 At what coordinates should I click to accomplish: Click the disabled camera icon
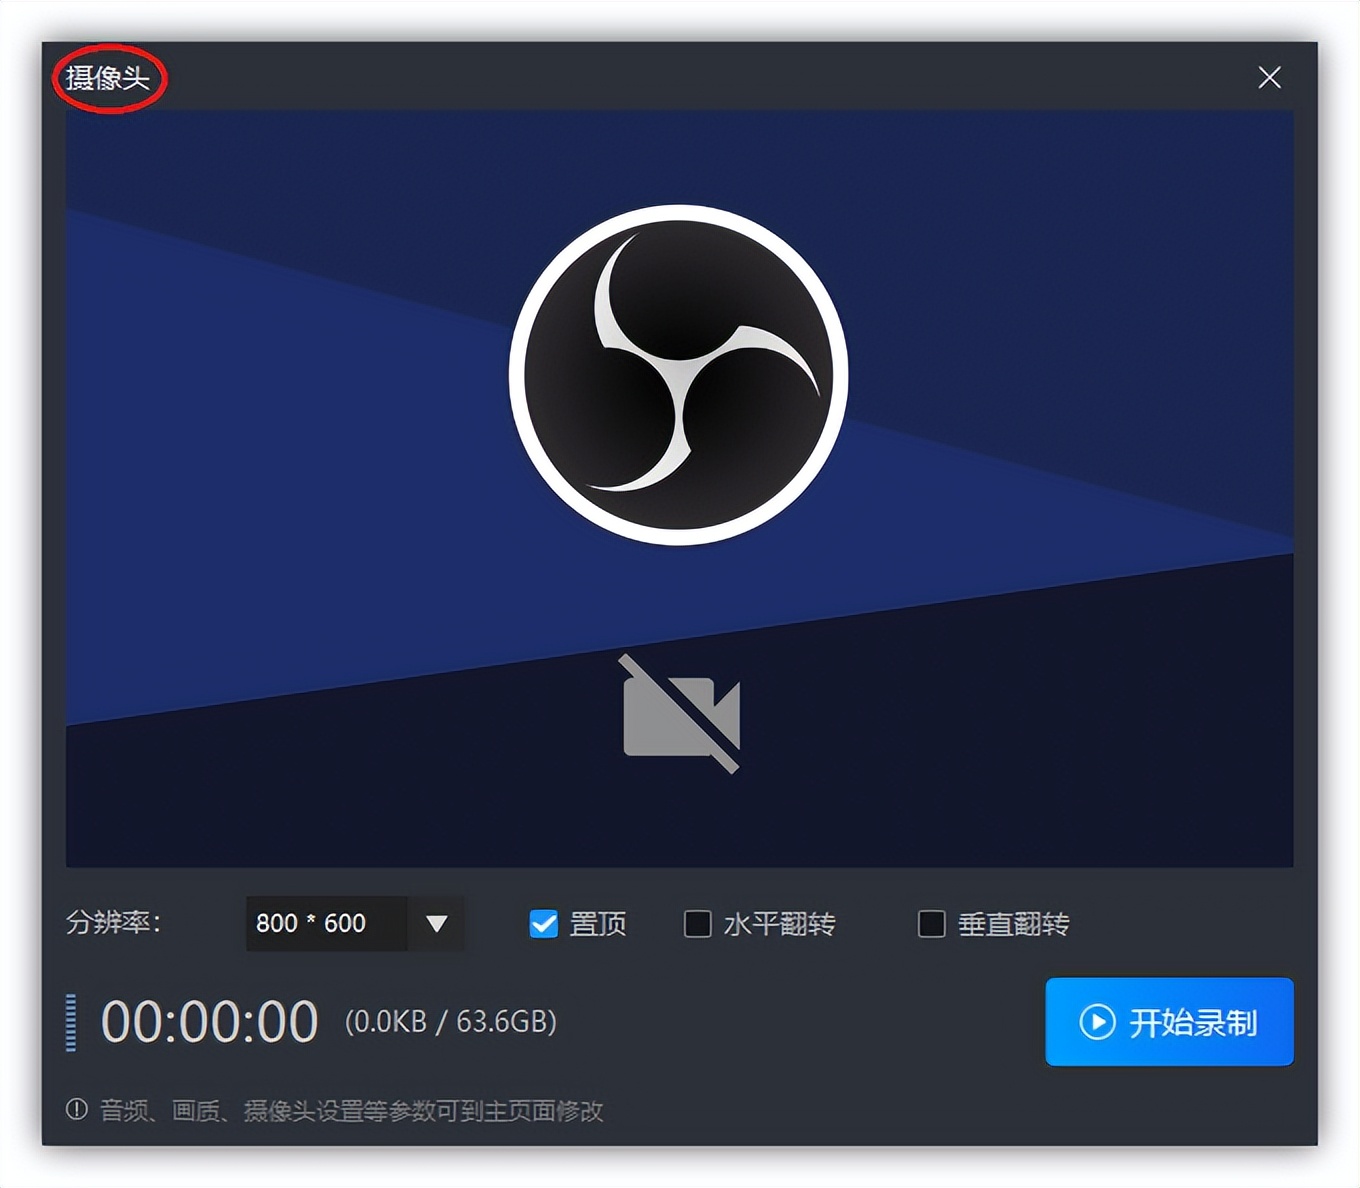679,713
